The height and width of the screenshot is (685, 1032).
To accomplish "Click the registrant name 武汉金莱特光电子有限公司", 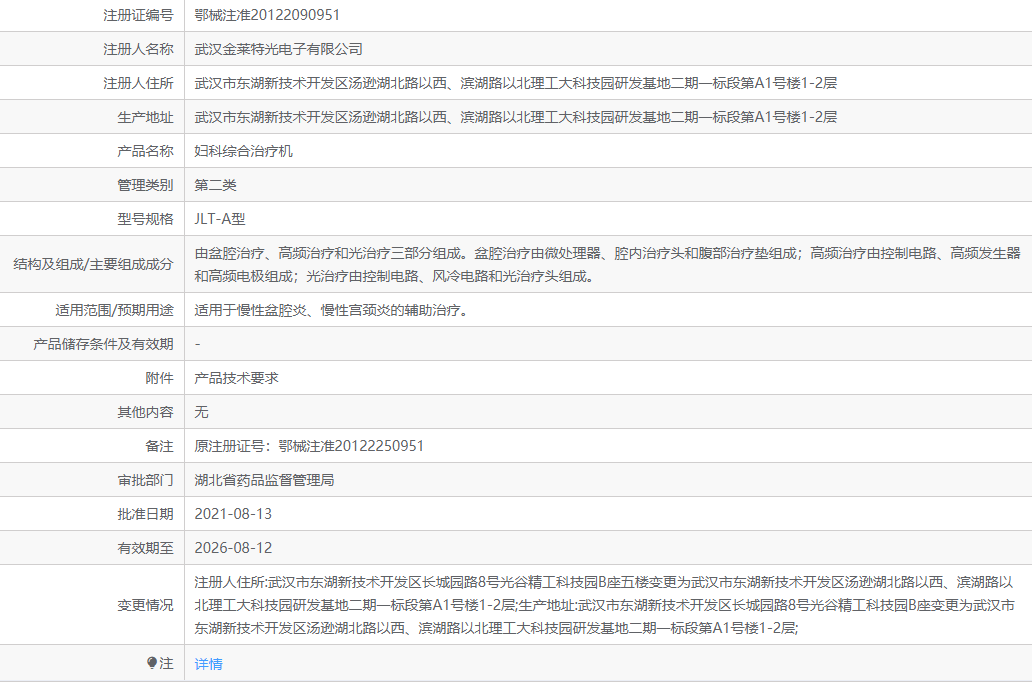I will point(278,49).
